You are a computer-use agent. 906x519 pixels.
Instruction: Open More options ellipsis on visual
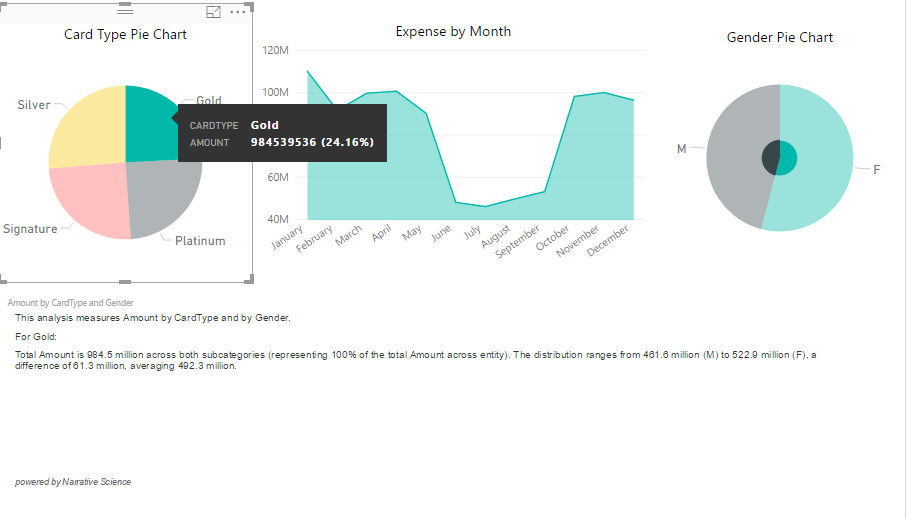coord(237,12)
